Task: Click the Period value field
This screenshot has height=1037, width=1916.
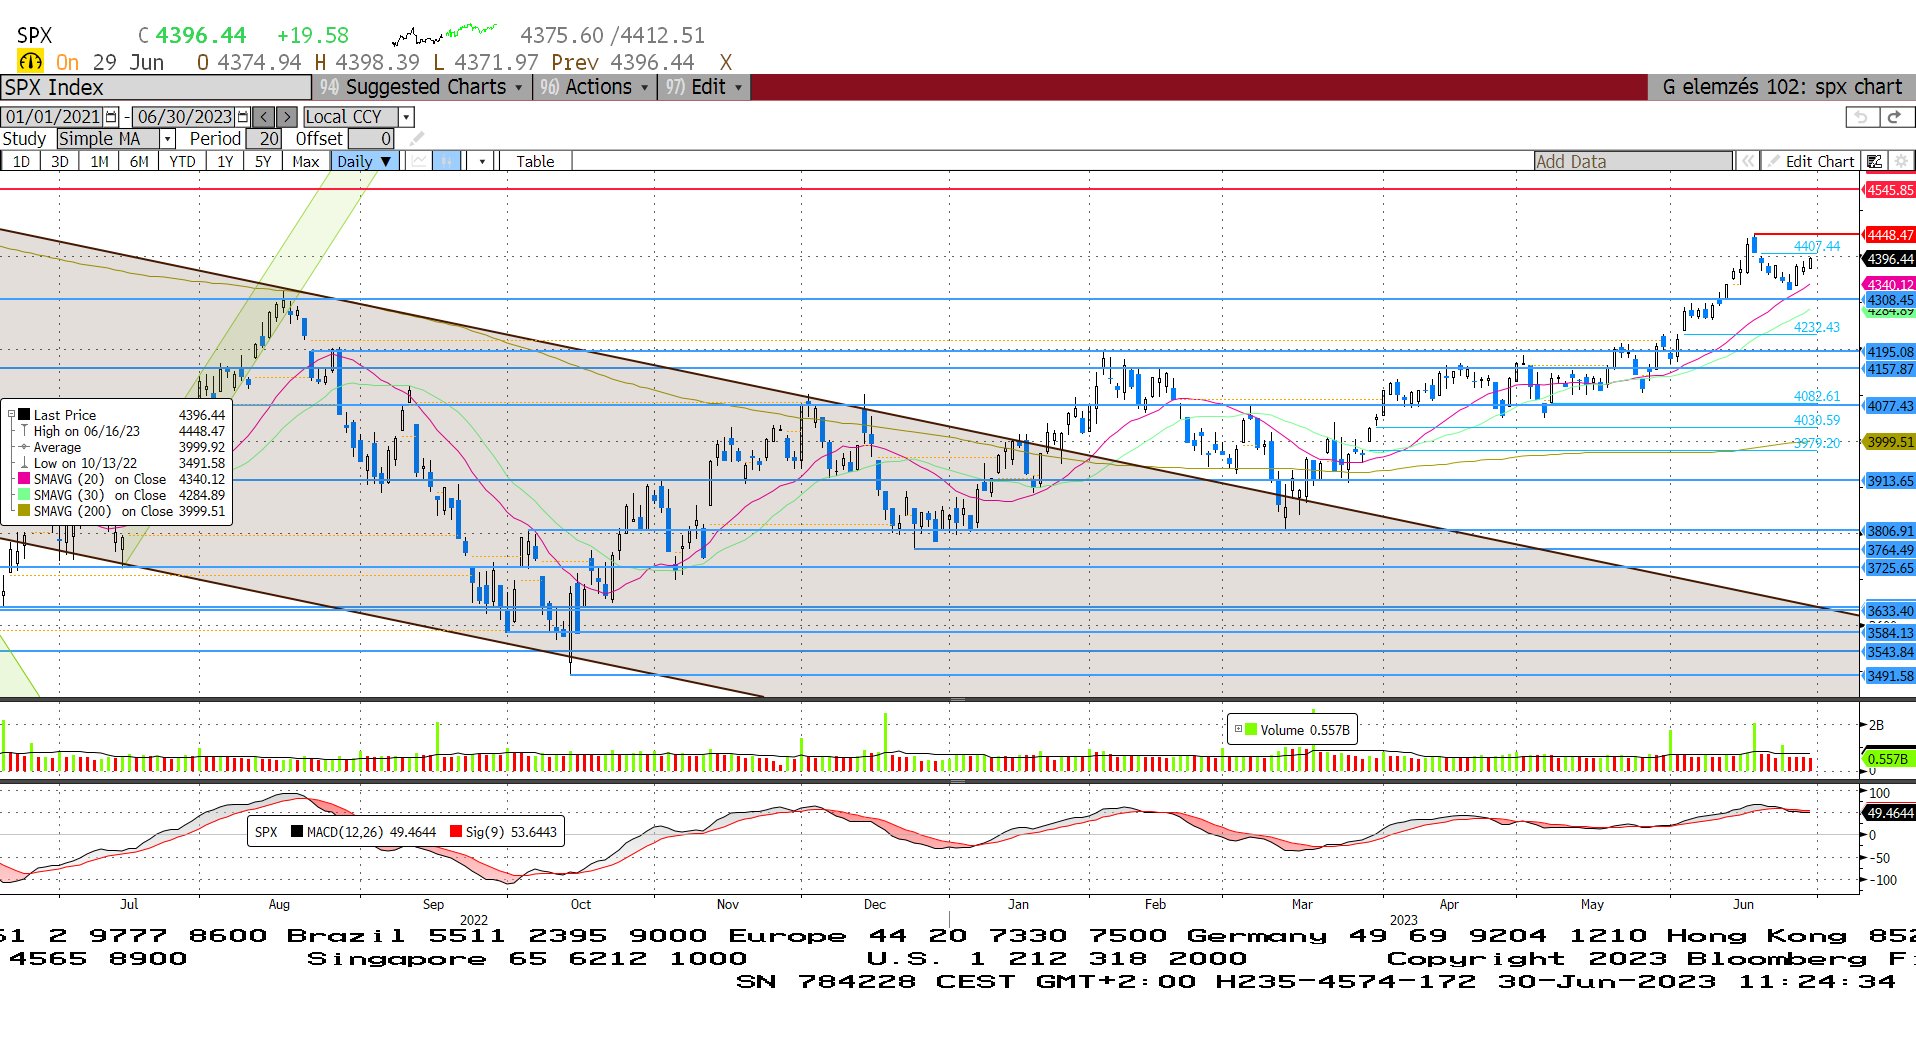Action: pos(264,139)
